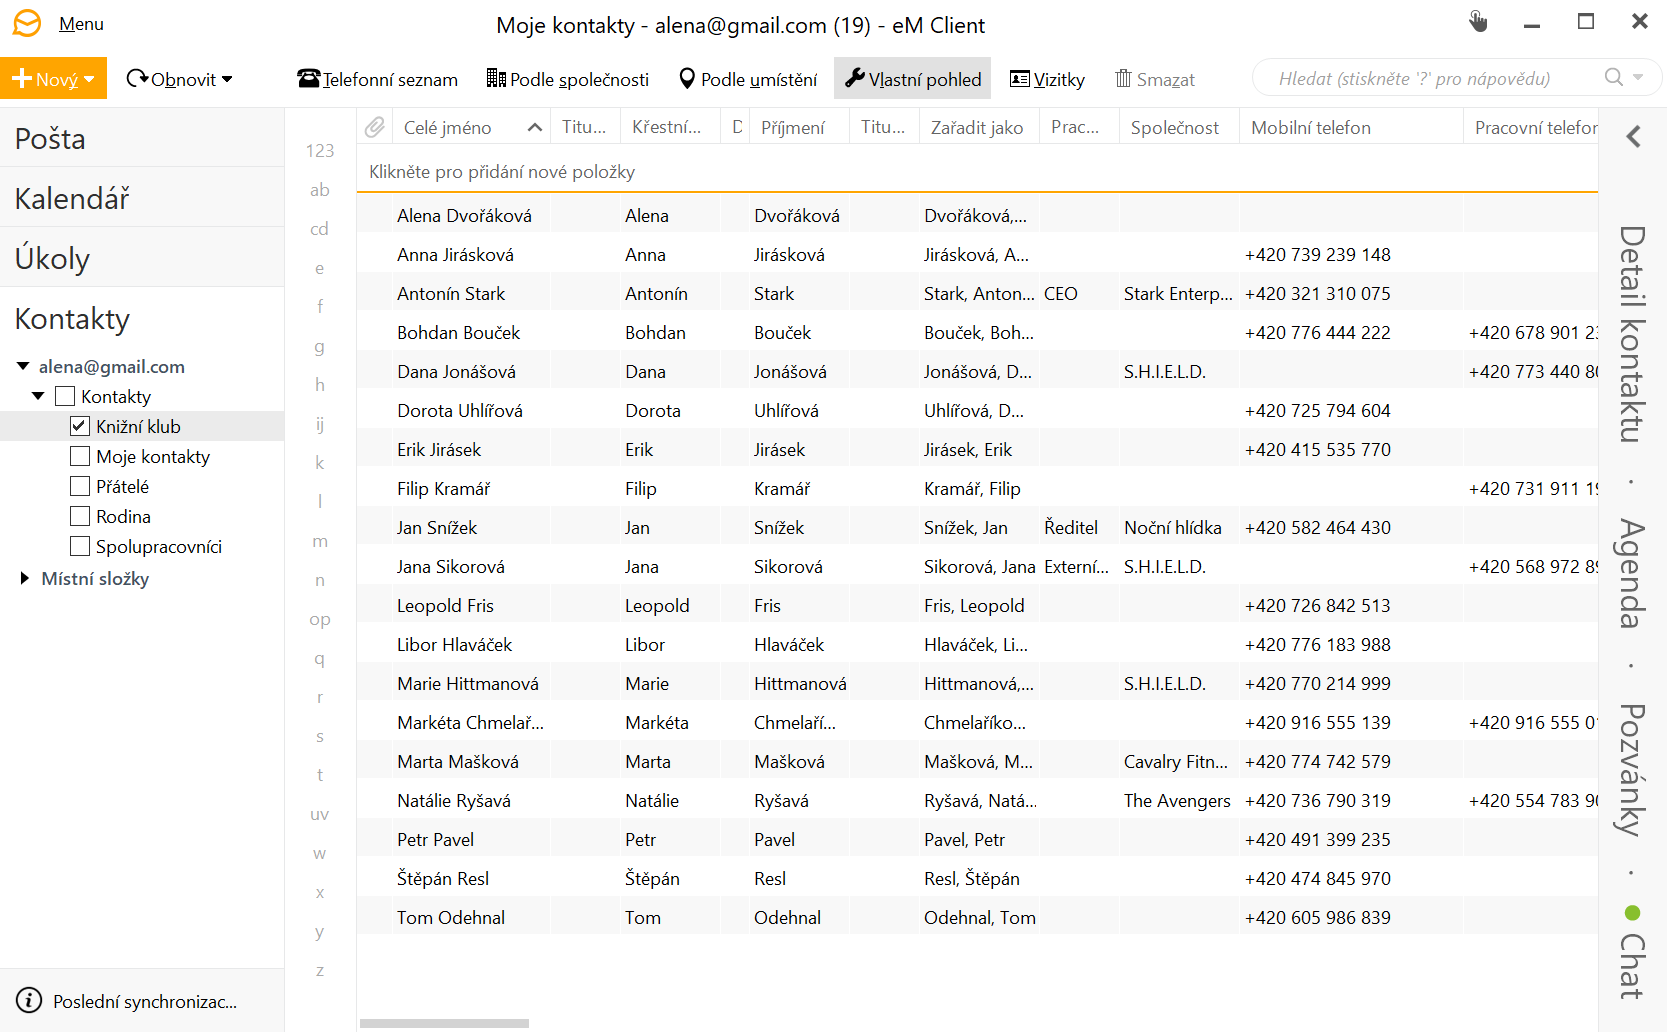Switch to Vizitky card view

click(1047, 79)
